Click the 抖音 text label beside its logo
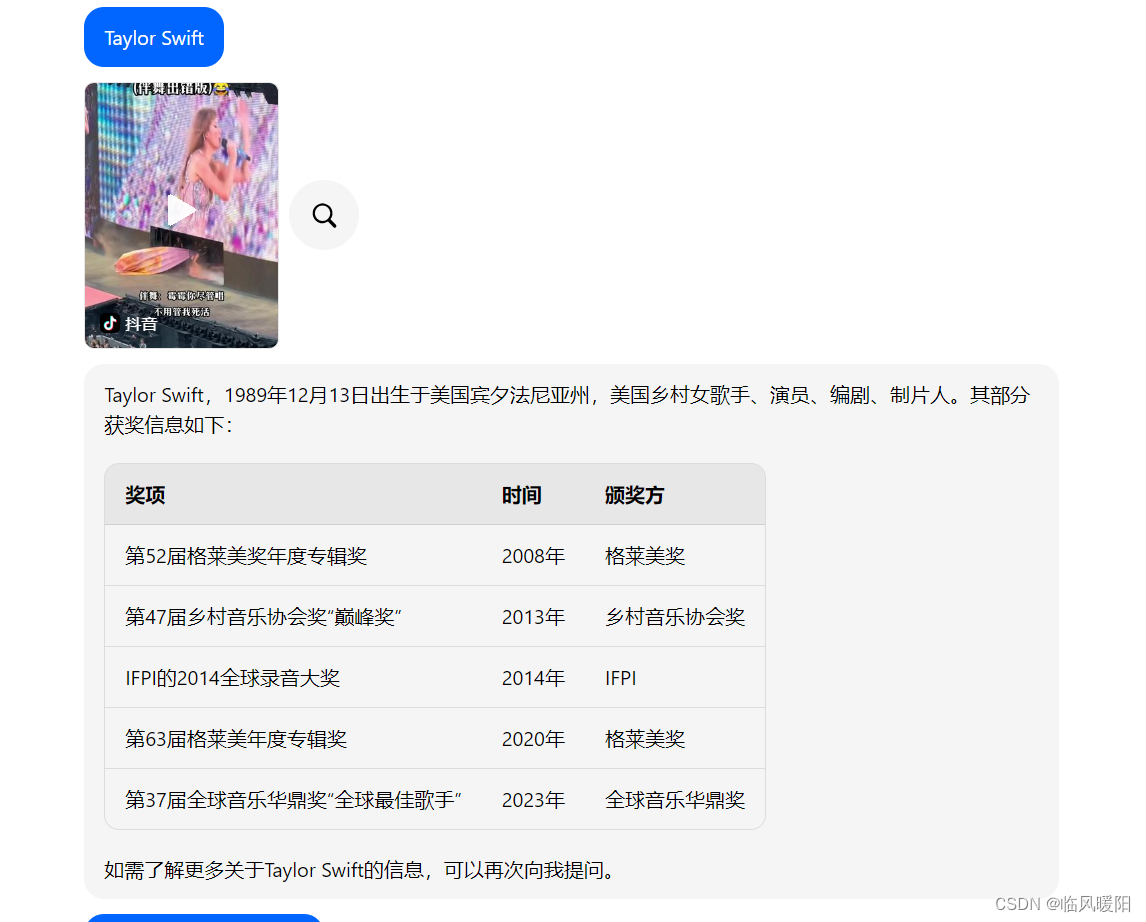Image resolution: width=1146 pixels, height=922 pixels. pyautogui.click(x=140, y=324)
